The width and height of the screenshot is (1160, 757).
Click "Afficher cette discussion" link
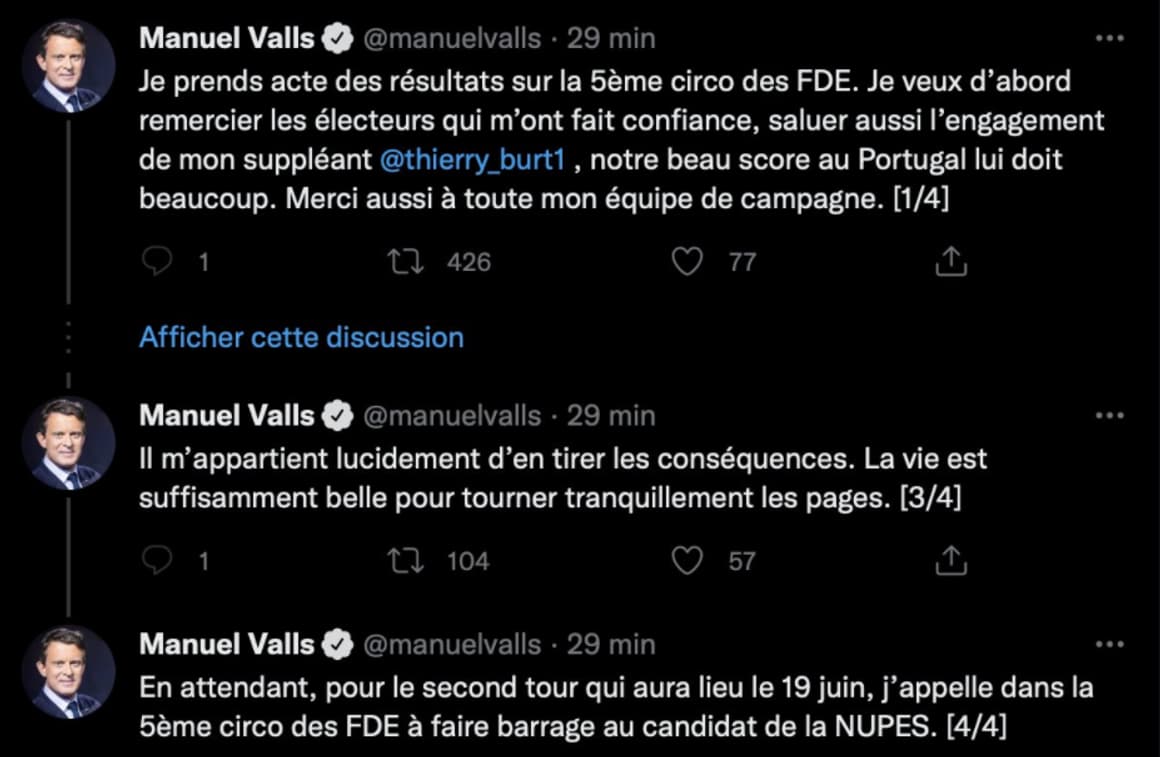coord(301,337)
